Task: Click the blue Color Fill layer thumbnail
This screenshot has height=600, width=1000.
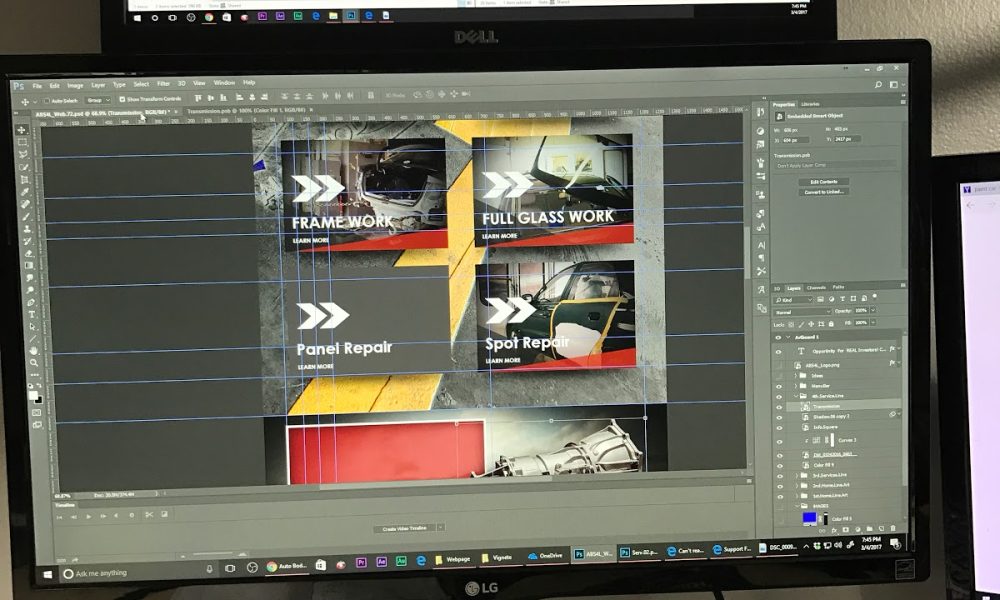Action: click(808, 518)
